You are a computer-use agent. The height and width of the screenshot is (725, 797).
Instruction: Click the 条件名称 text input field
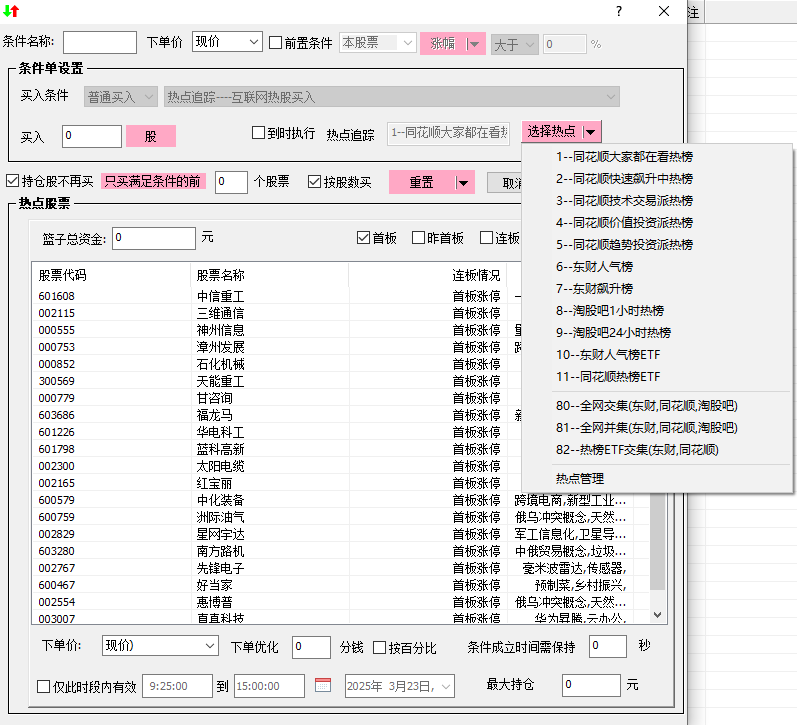(x=100, y=42)
